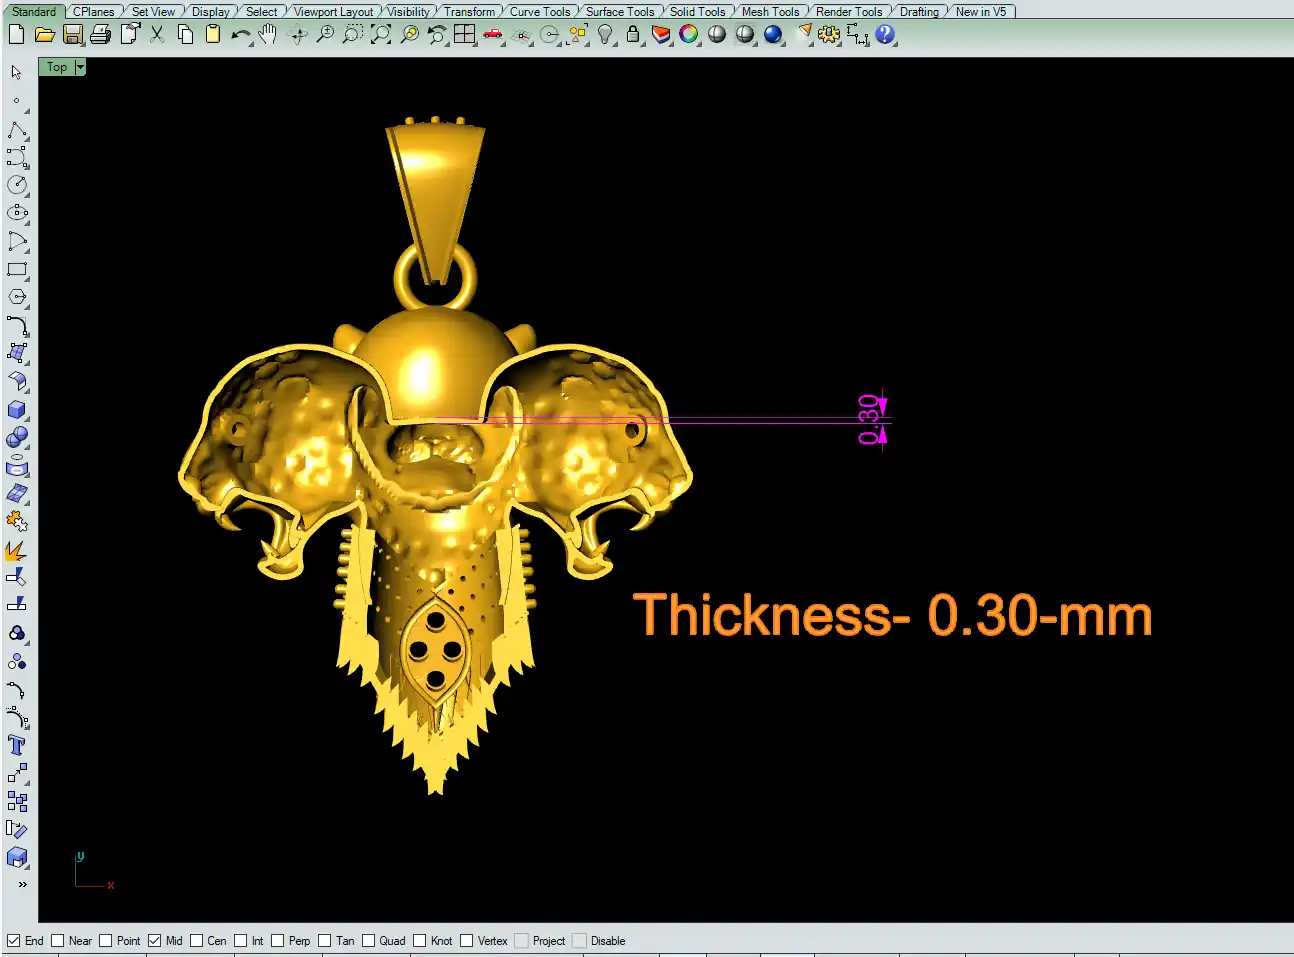Viewport: 1294px width, 957px height.
Task: Click the Save file icon
Action: click(x=72, y=35)
